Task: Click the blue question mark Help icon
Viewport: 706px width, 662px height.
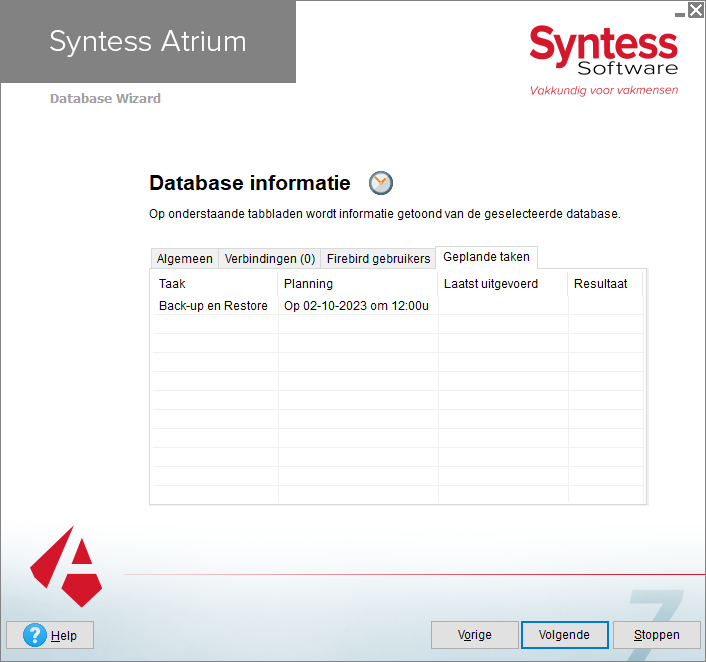Action: pos(35,635)
